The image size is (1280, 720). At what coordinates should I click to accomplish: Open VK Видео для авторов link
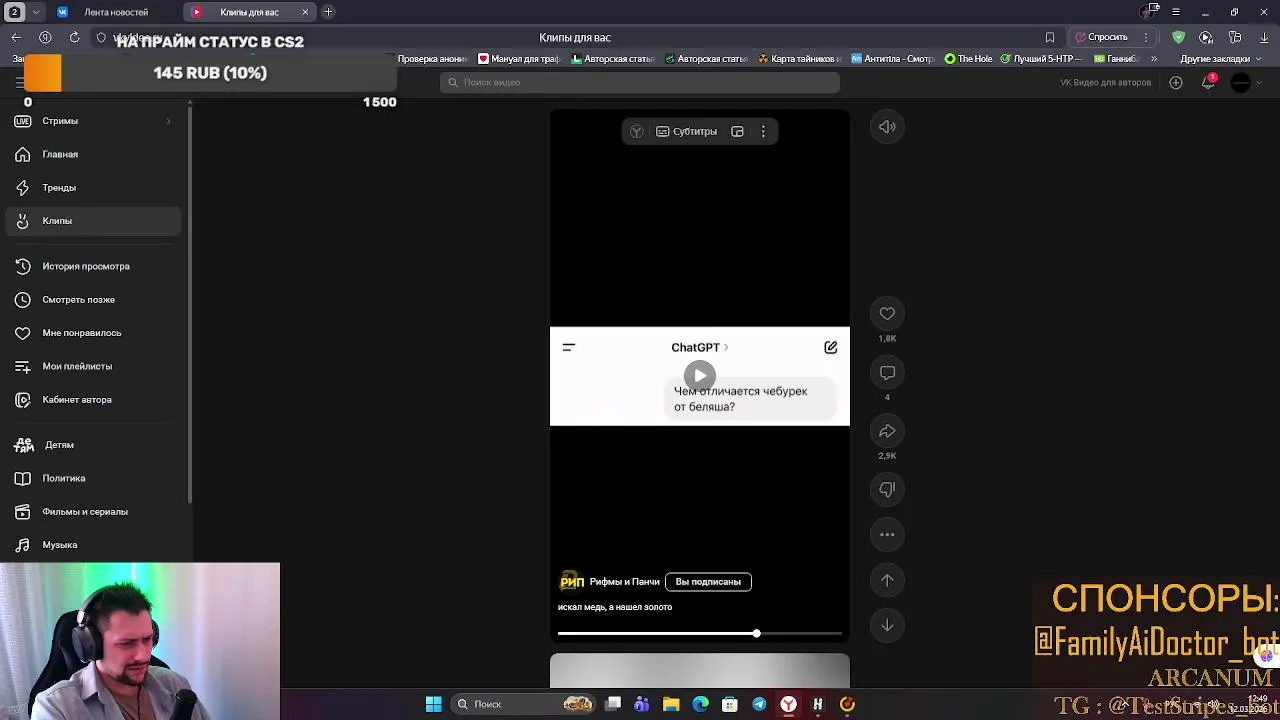(1105, 82)
